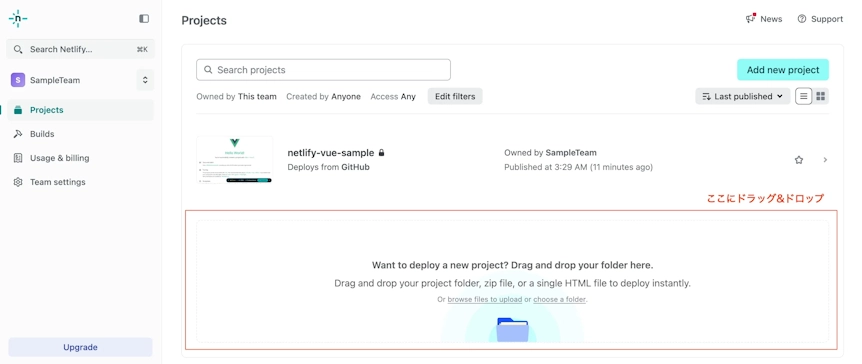Open the Support link in header
This screenshot has height=364, width=862.
click(x=820, y=19)
